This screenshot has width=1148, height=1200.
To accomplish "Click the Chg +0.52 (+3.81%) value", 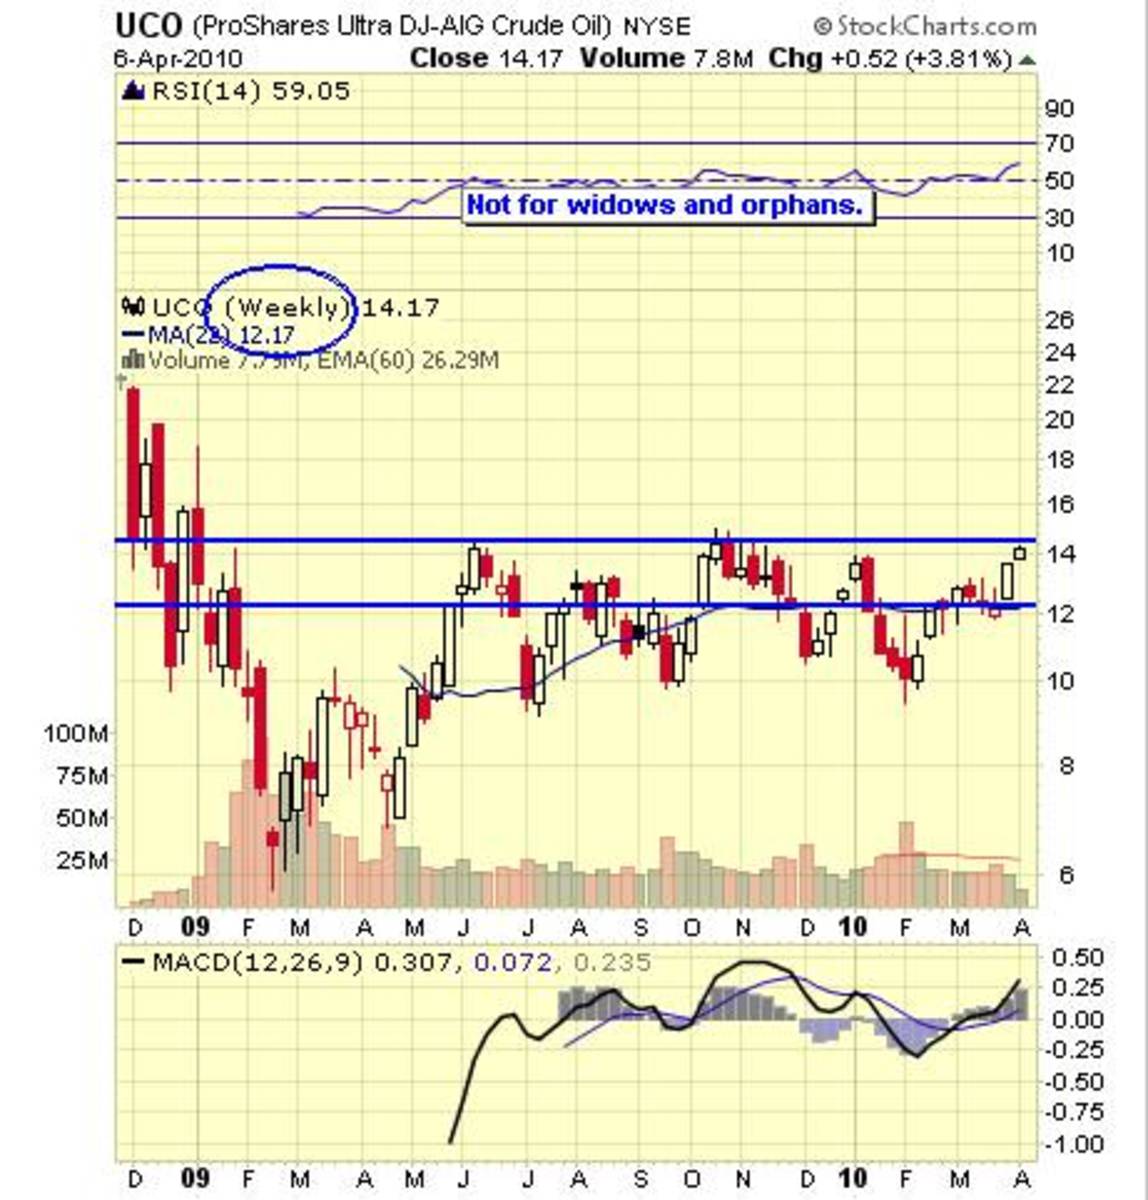I will [x=890, y=58].
